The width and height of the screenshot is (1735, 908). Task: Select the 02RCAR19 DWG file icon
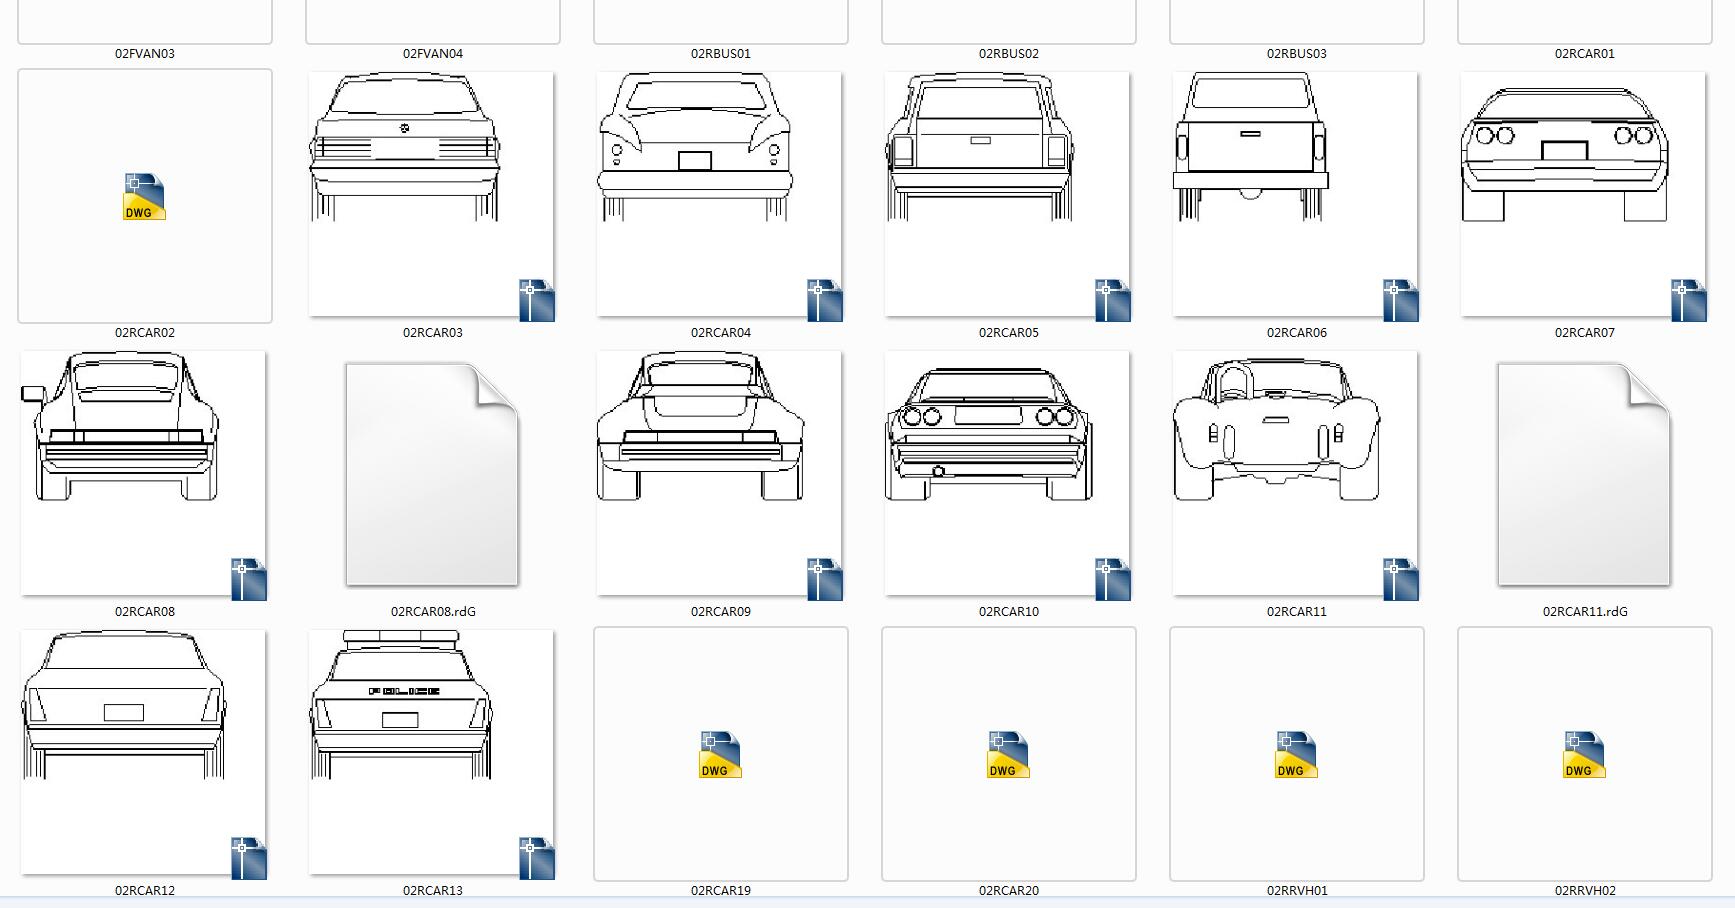point(720,754)
